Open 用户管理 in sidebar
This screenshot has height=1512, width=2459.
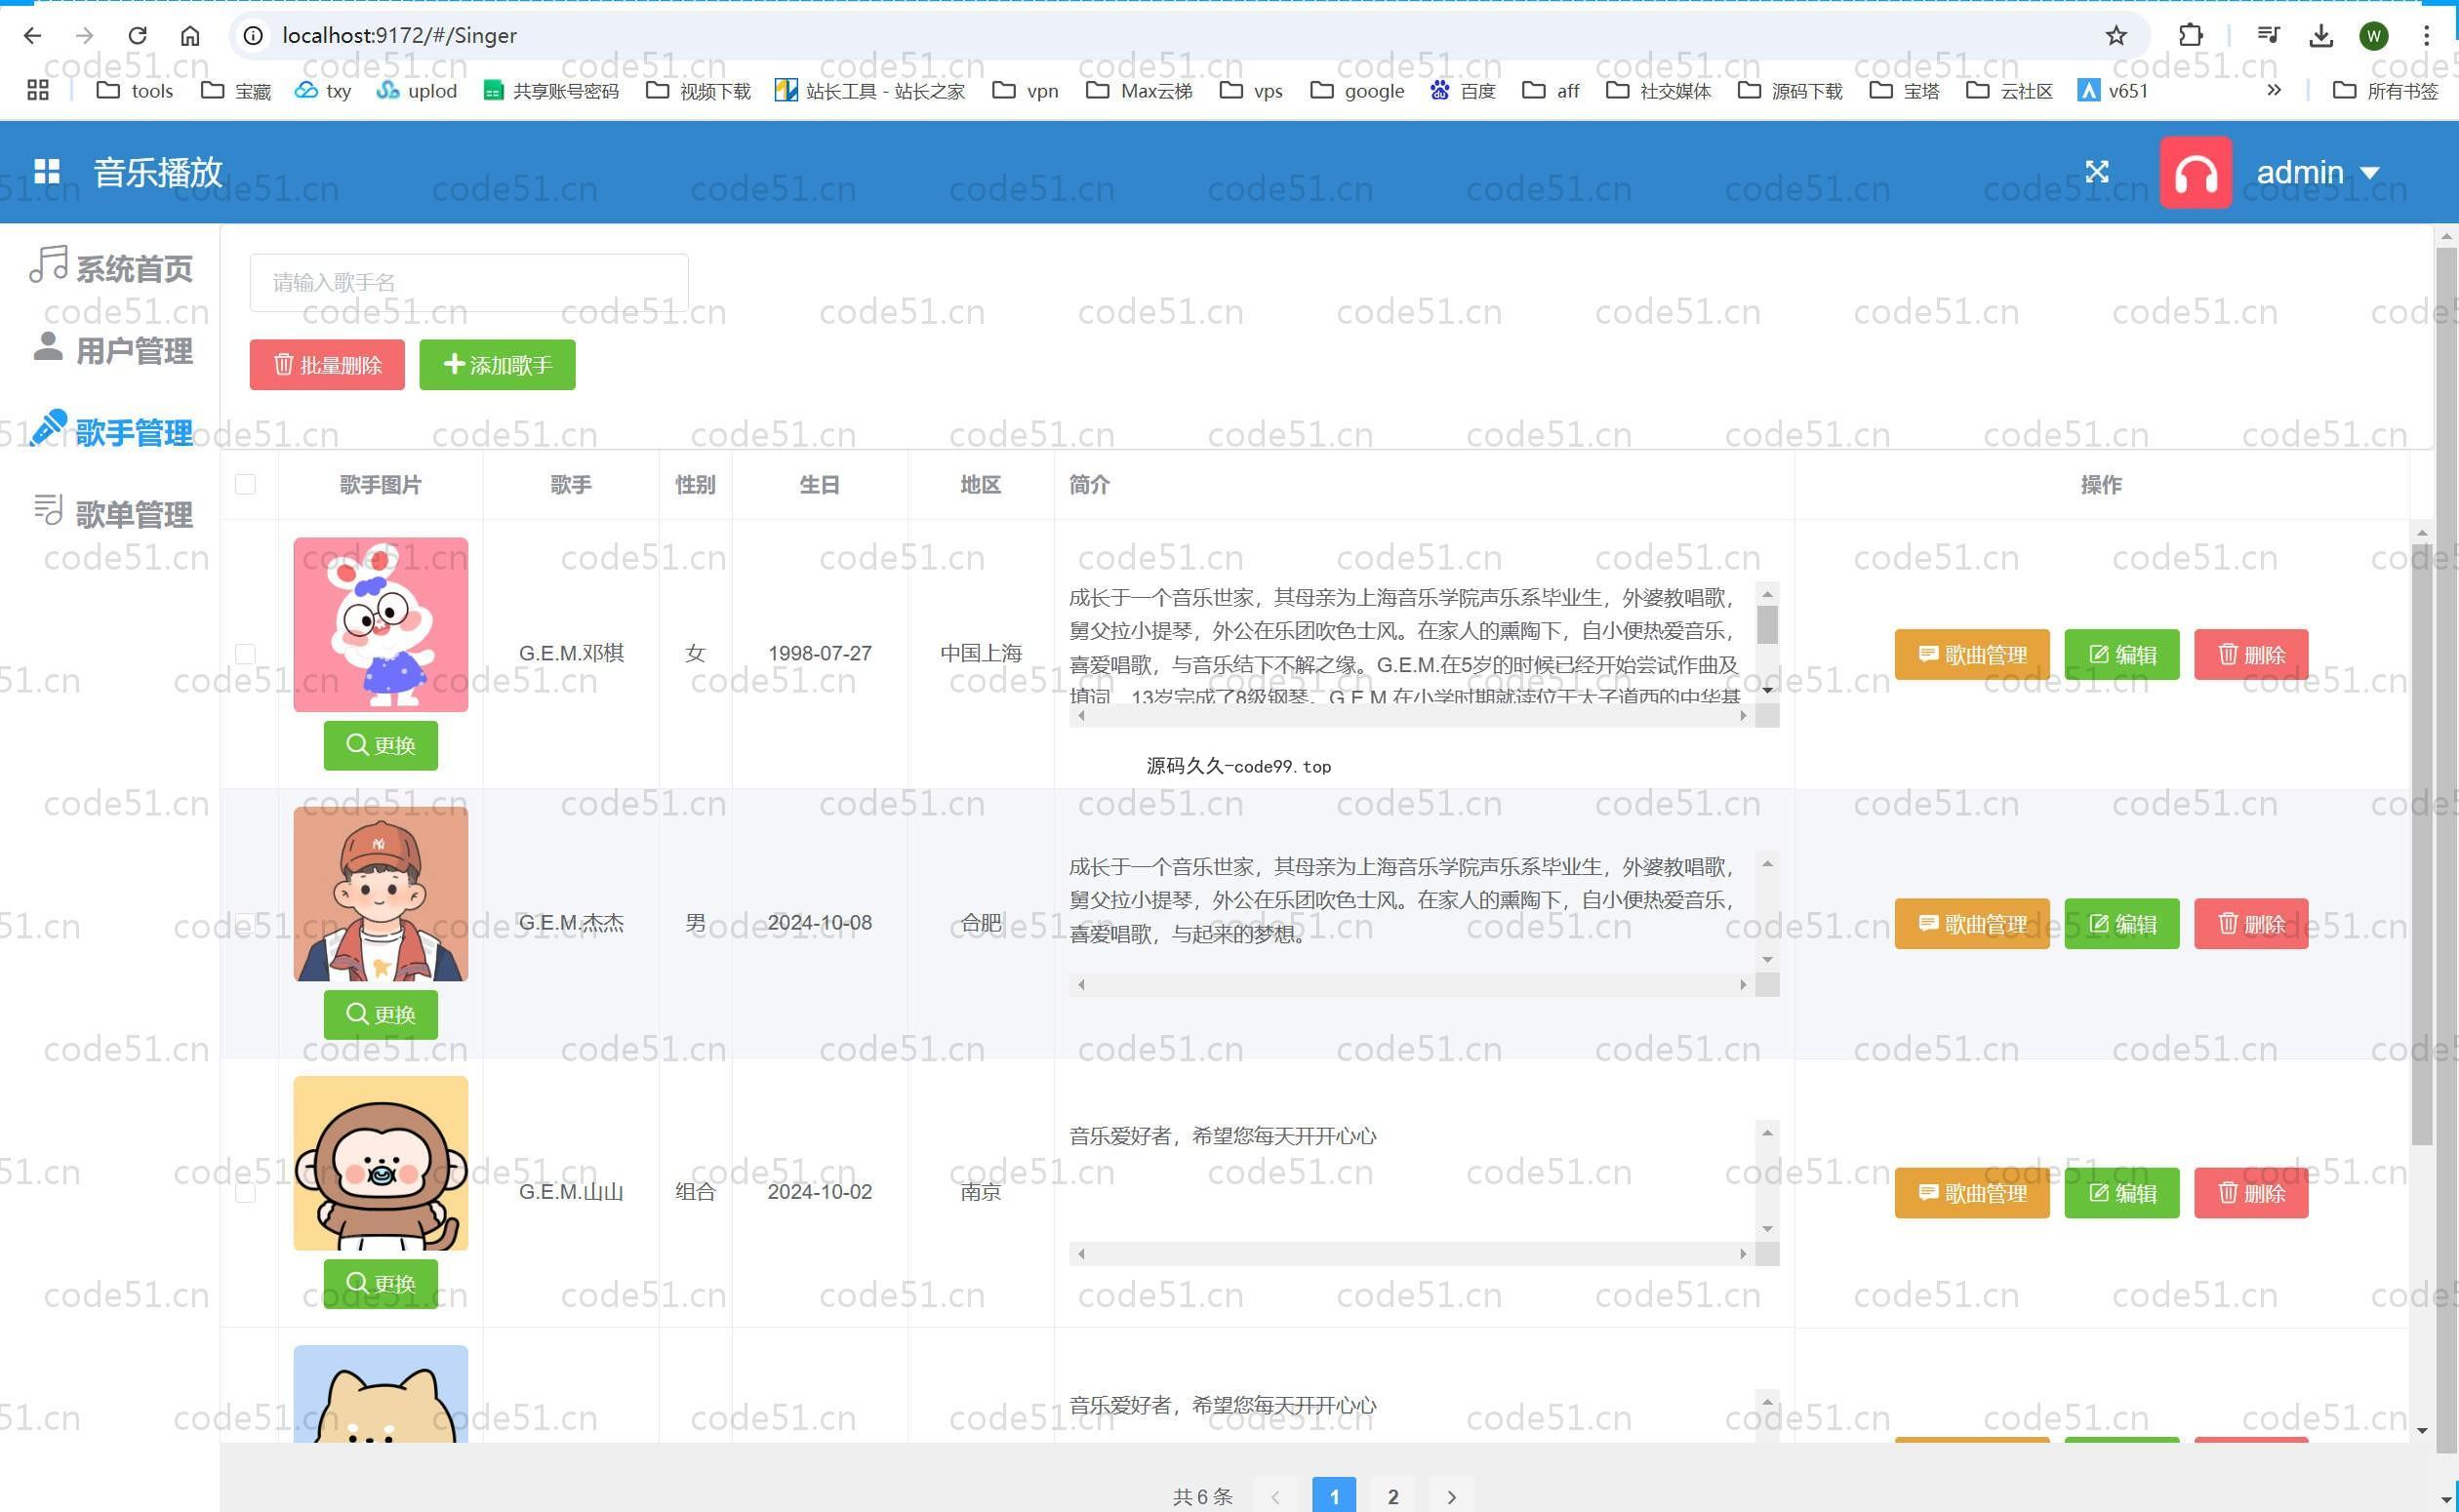pyautogui.click(x=111, y=349)
